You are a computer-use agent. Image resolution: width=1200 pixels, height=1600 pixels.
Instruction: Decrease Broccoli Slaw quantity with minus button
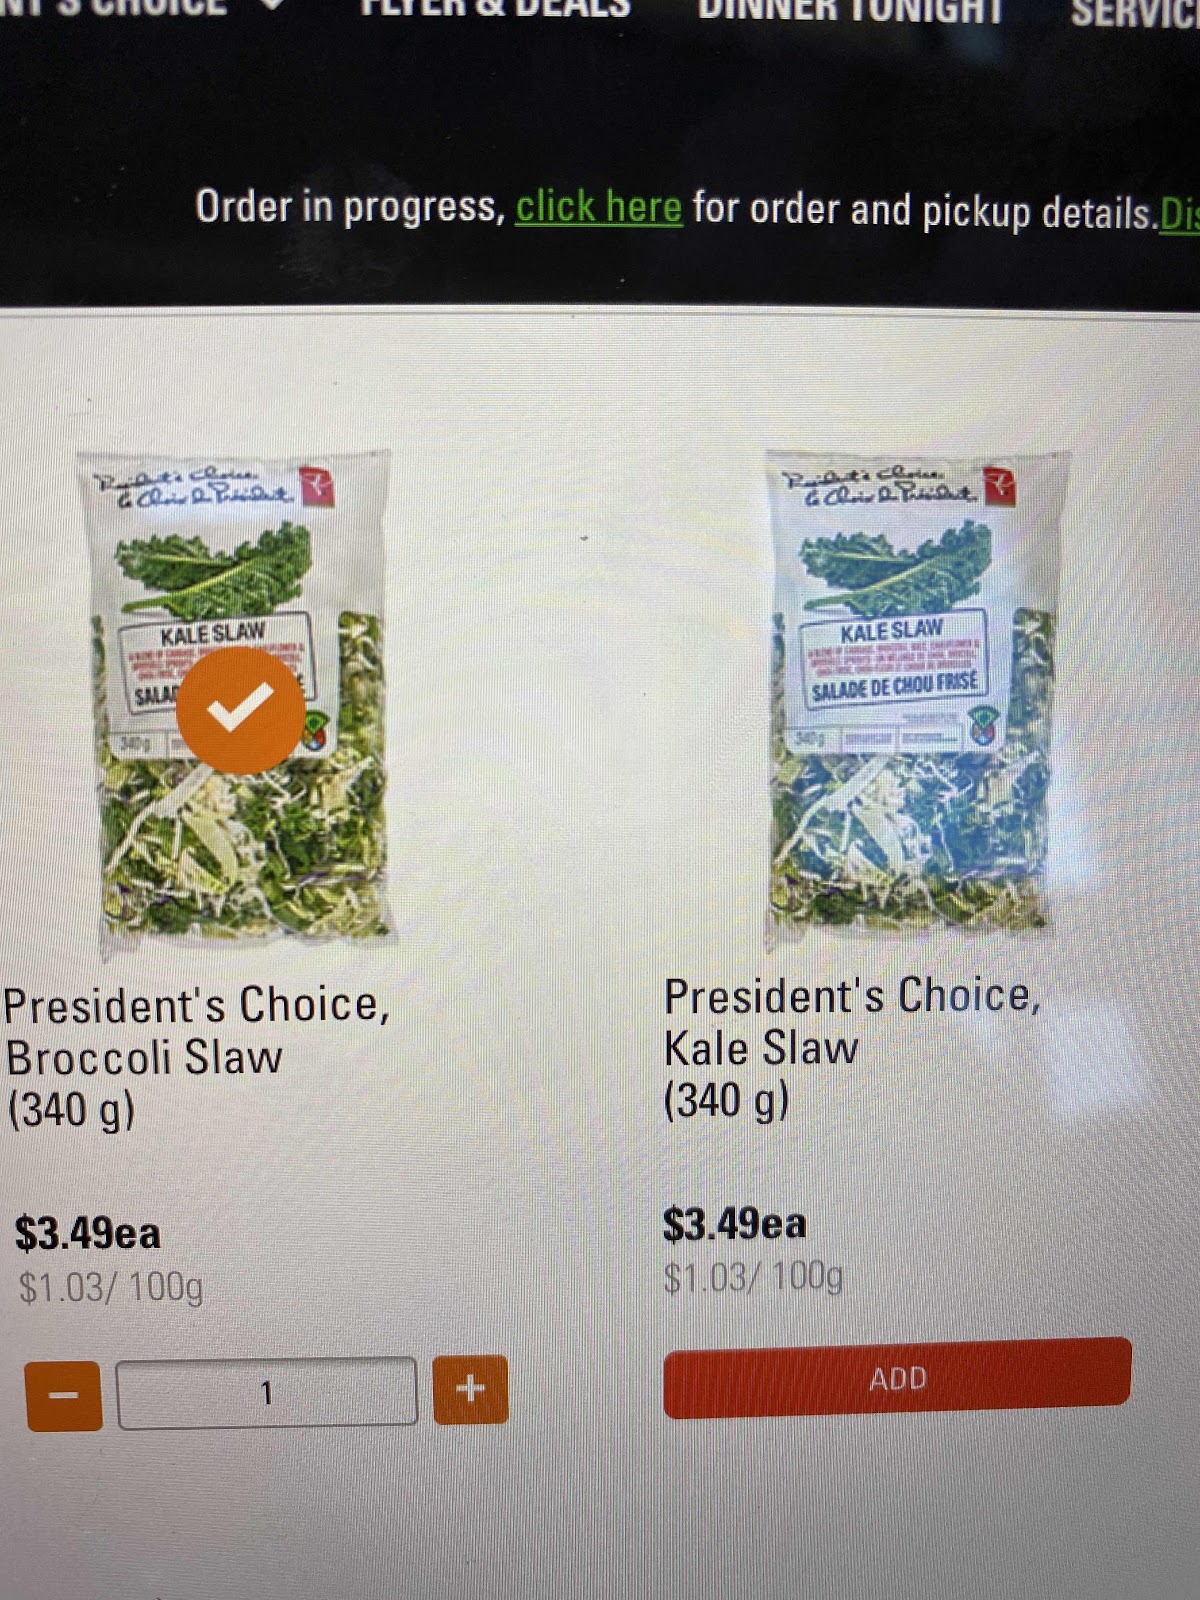(64, 1395)
